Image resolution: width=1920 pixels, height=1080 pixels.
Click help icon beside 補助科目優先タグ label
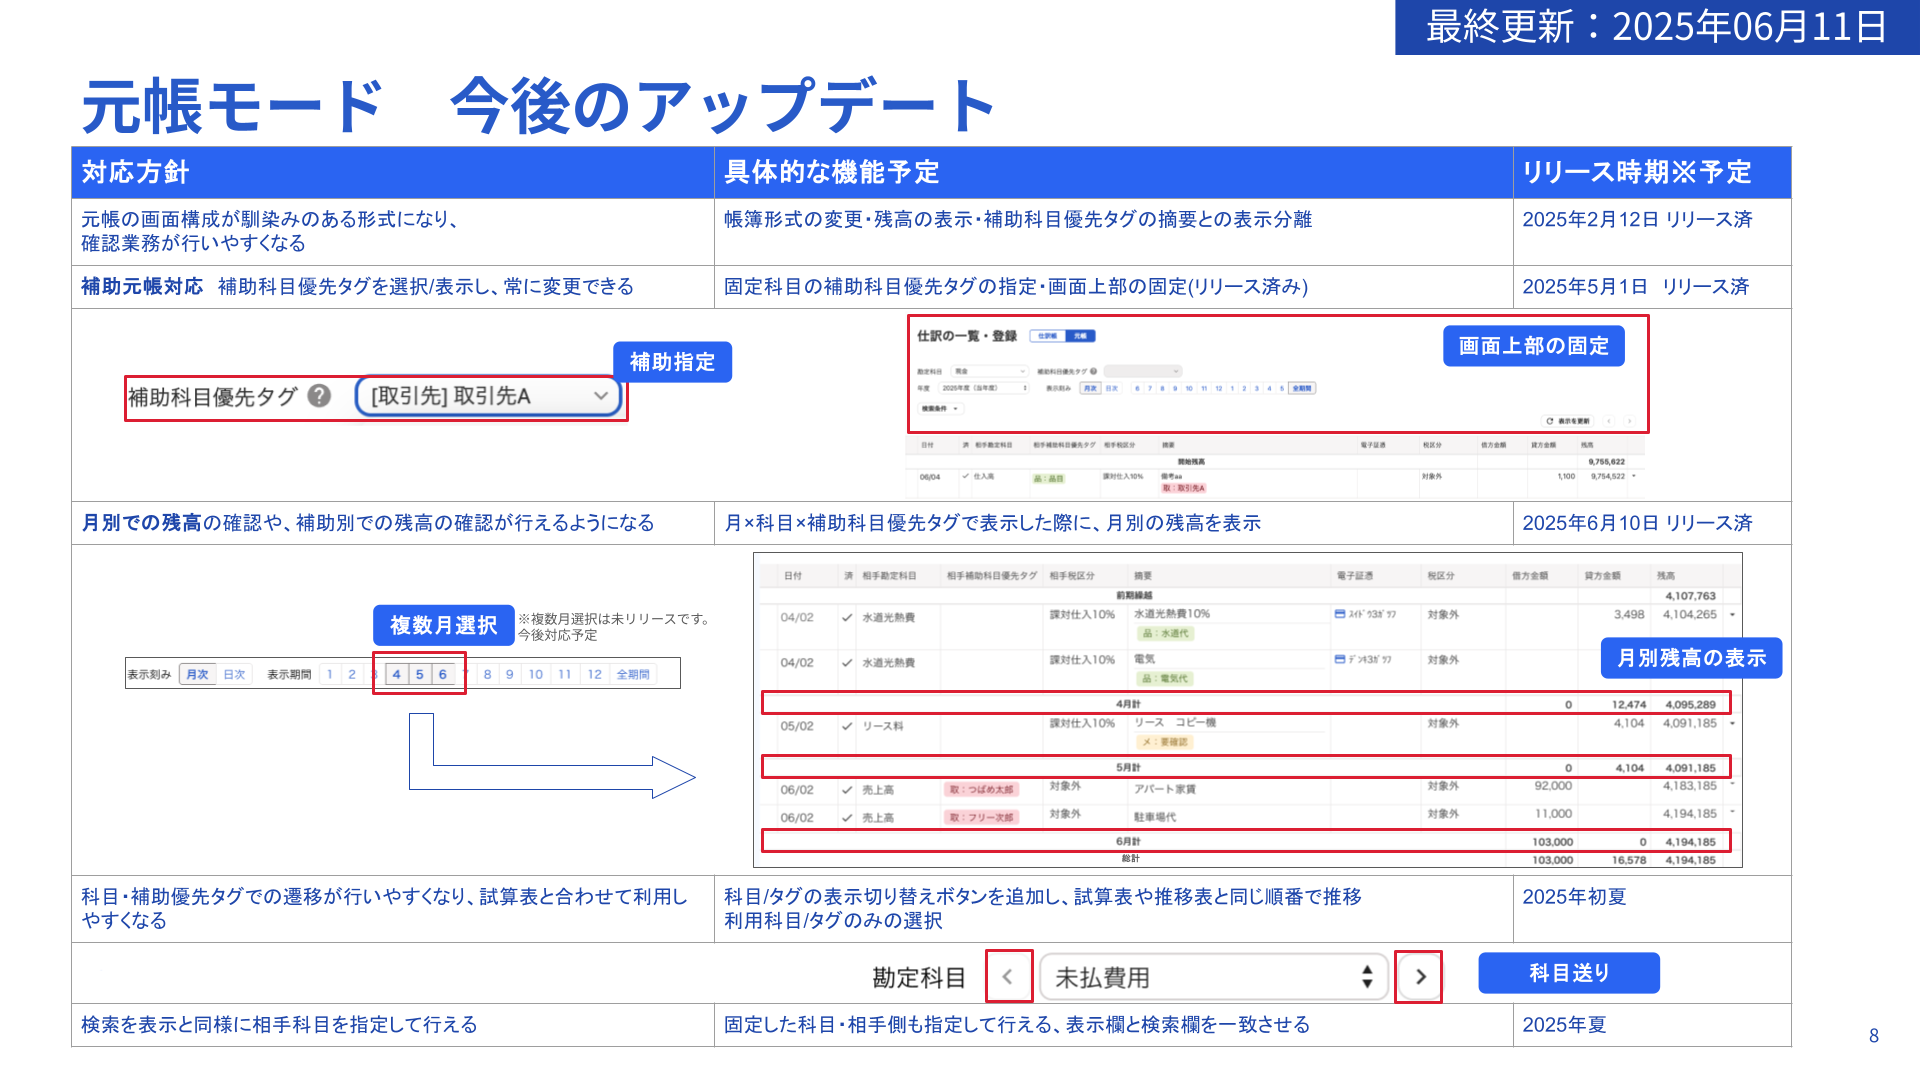pyautogui.click(x=319, y=396)
